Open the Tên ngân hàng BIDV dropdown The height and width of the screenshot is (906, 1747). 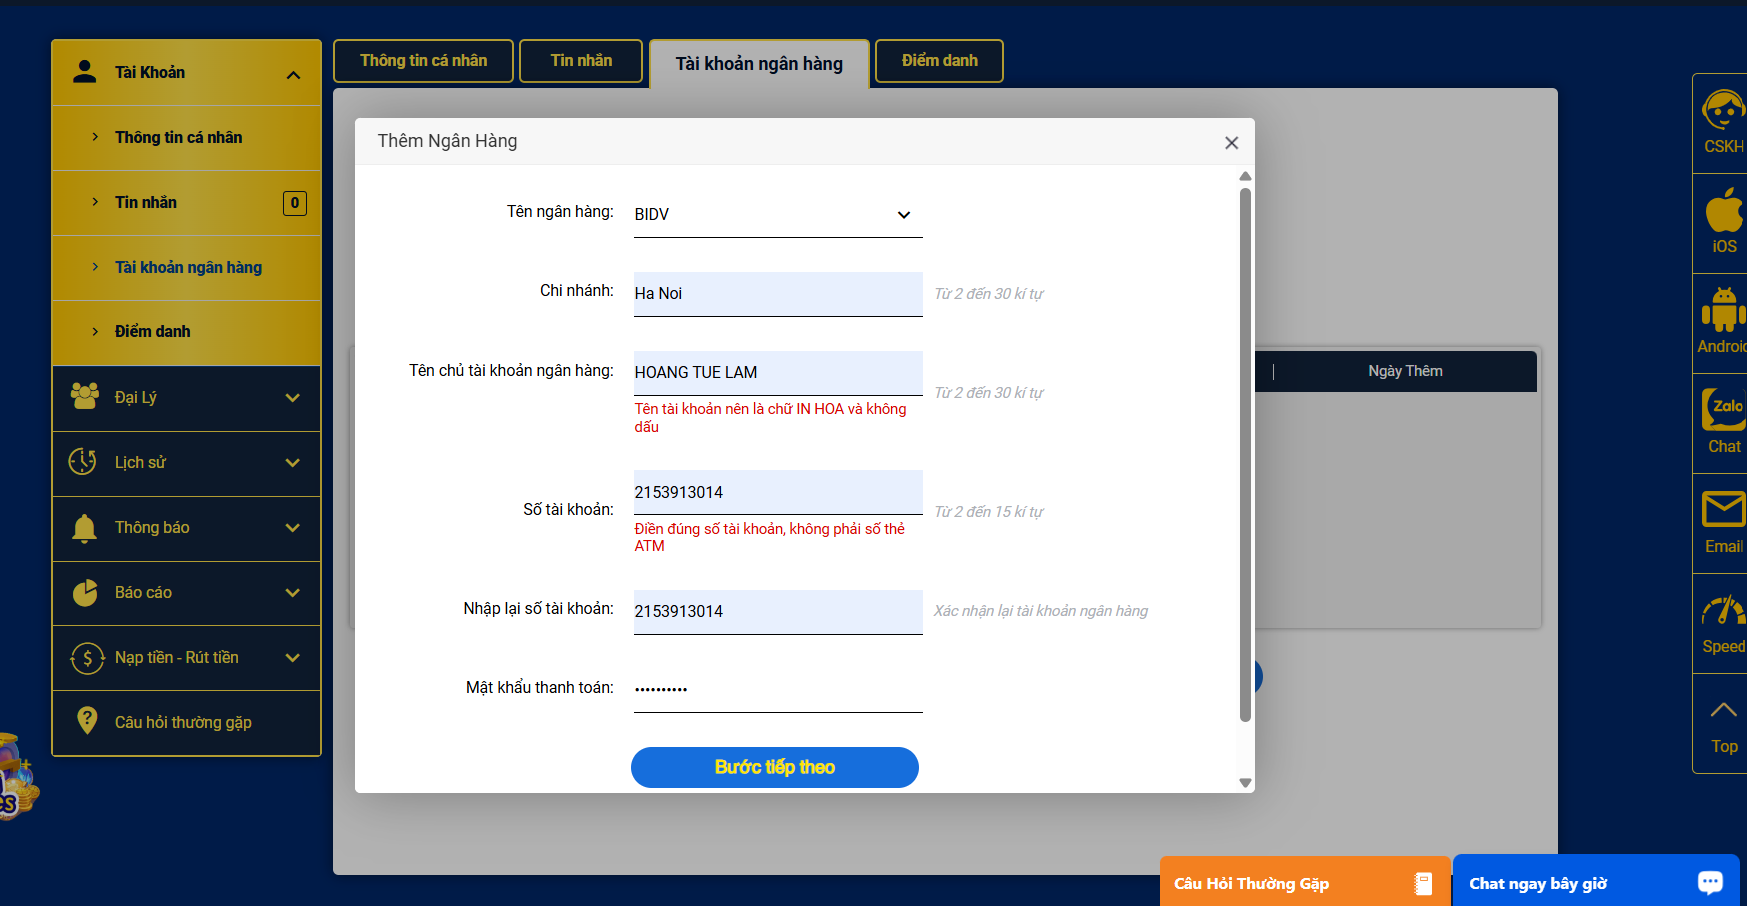tap(777, 215)
